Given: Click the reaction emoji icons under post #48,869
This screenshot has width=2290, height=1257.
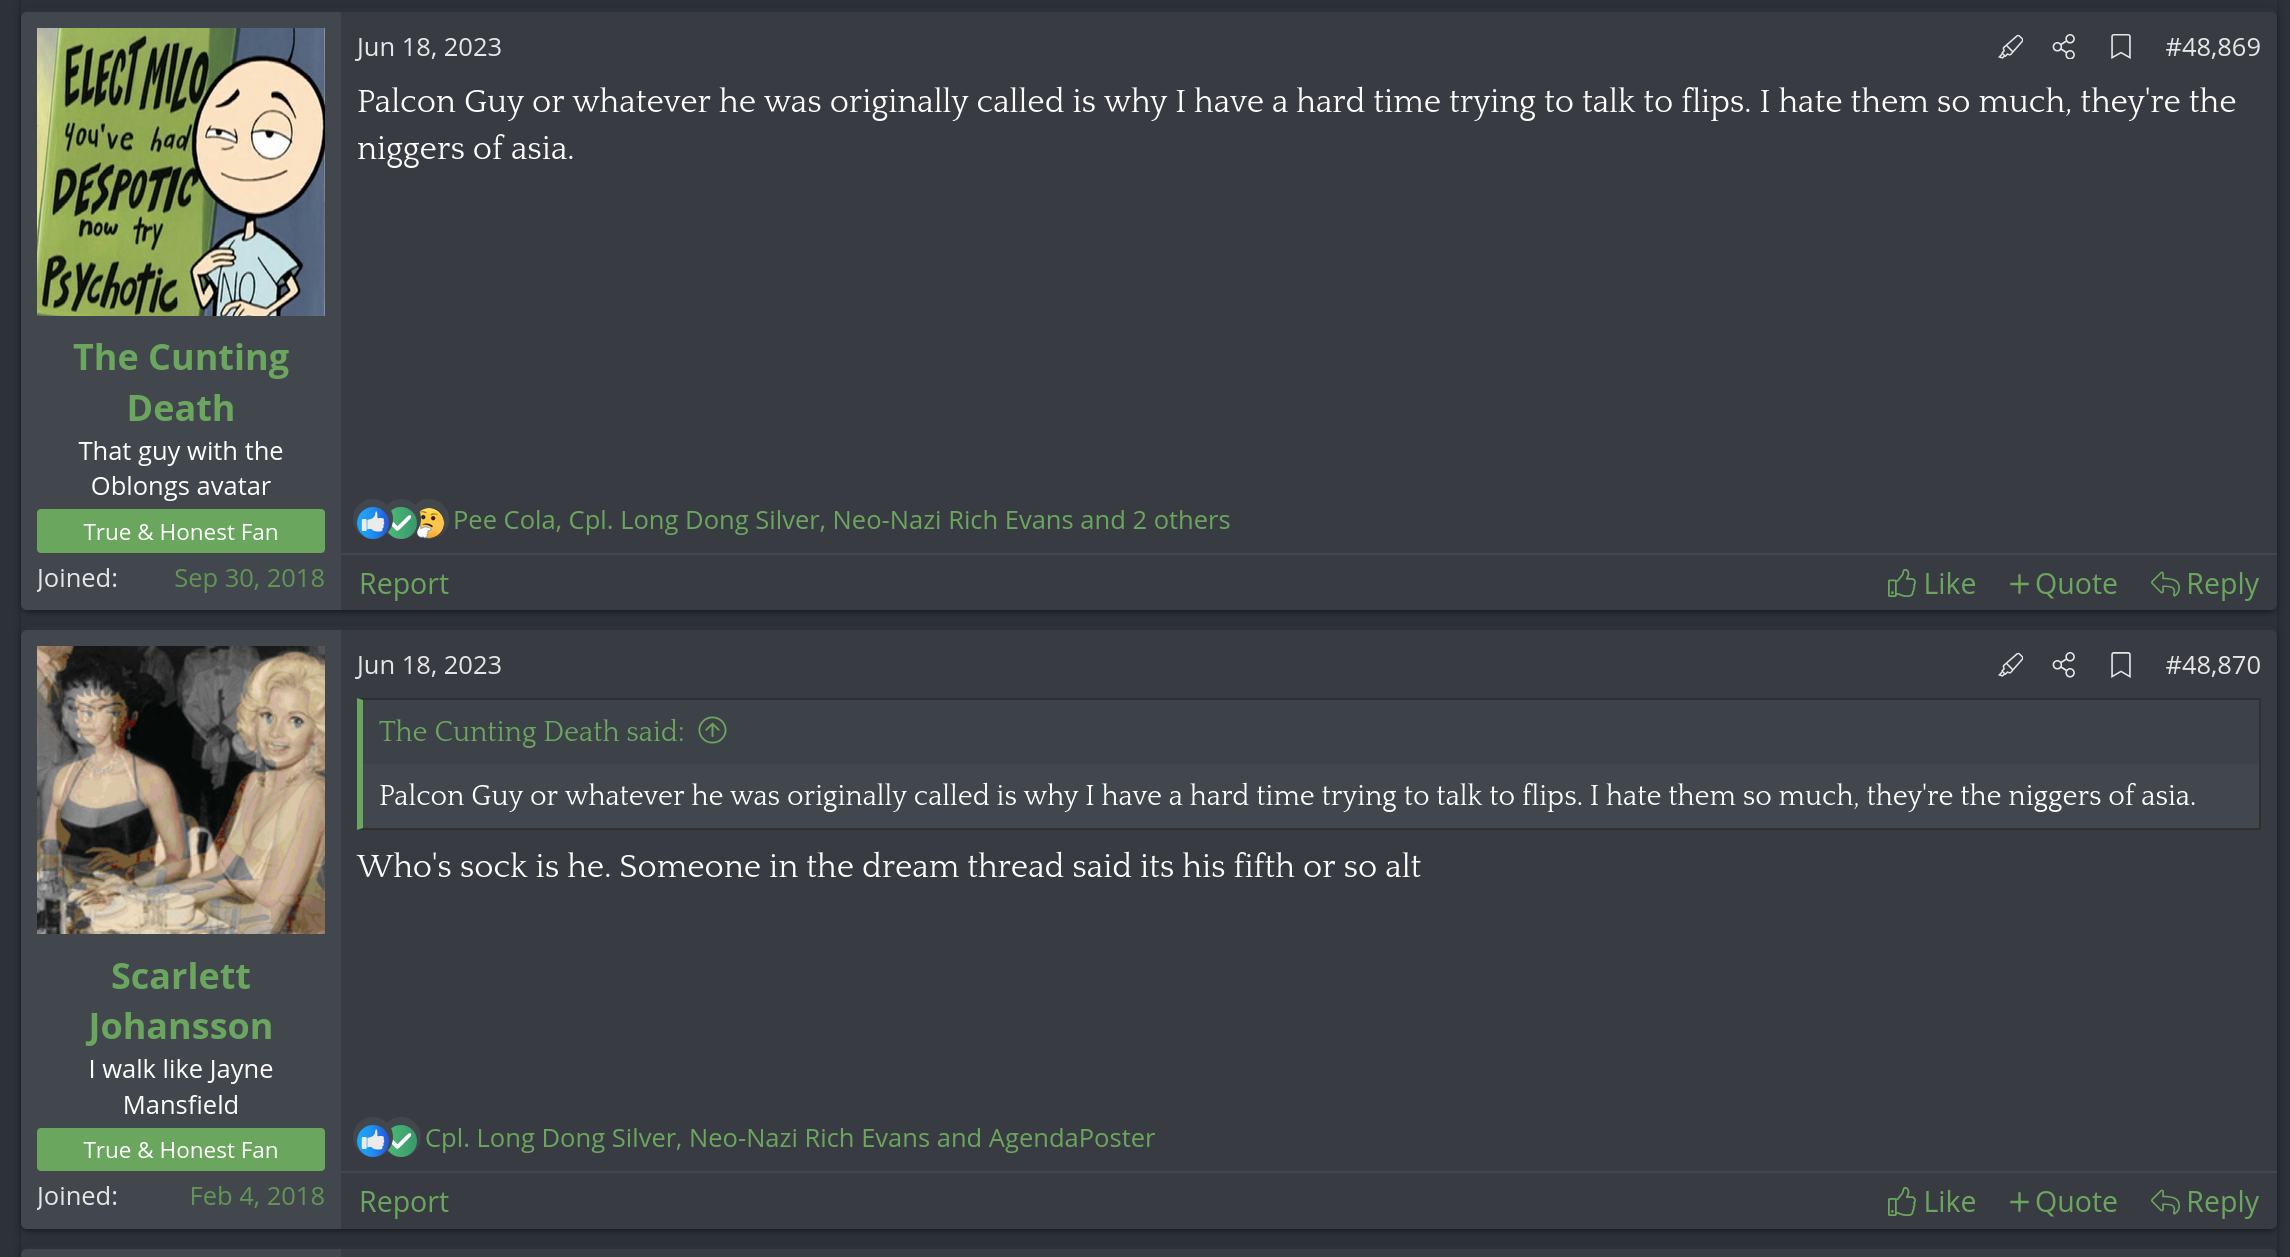Looking at the screenshot, I should point(400,521).
